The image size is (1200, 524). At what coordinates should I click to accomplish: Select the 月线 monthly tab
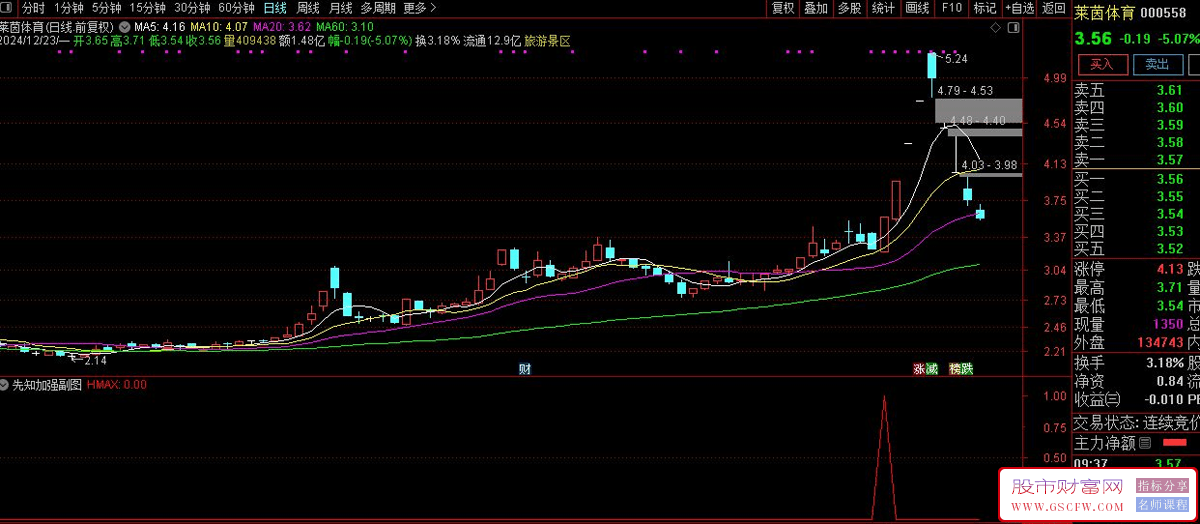[340, 8]
